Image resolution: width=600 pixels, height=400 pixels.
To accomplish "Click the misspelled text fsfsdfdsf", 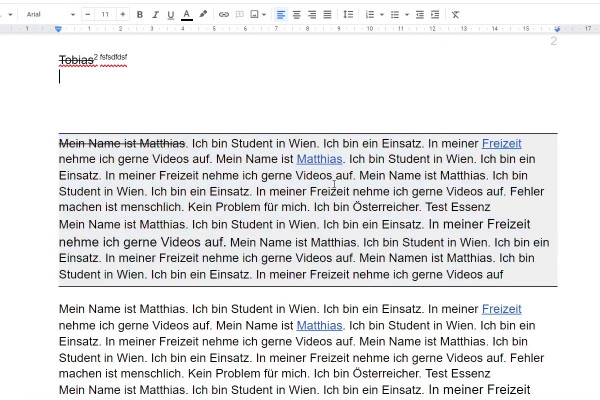I will coord(113,57).
